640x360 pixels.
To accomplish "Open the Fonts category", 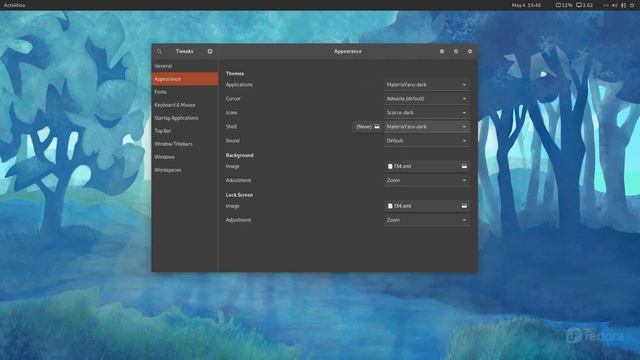I will coord(185,92).
